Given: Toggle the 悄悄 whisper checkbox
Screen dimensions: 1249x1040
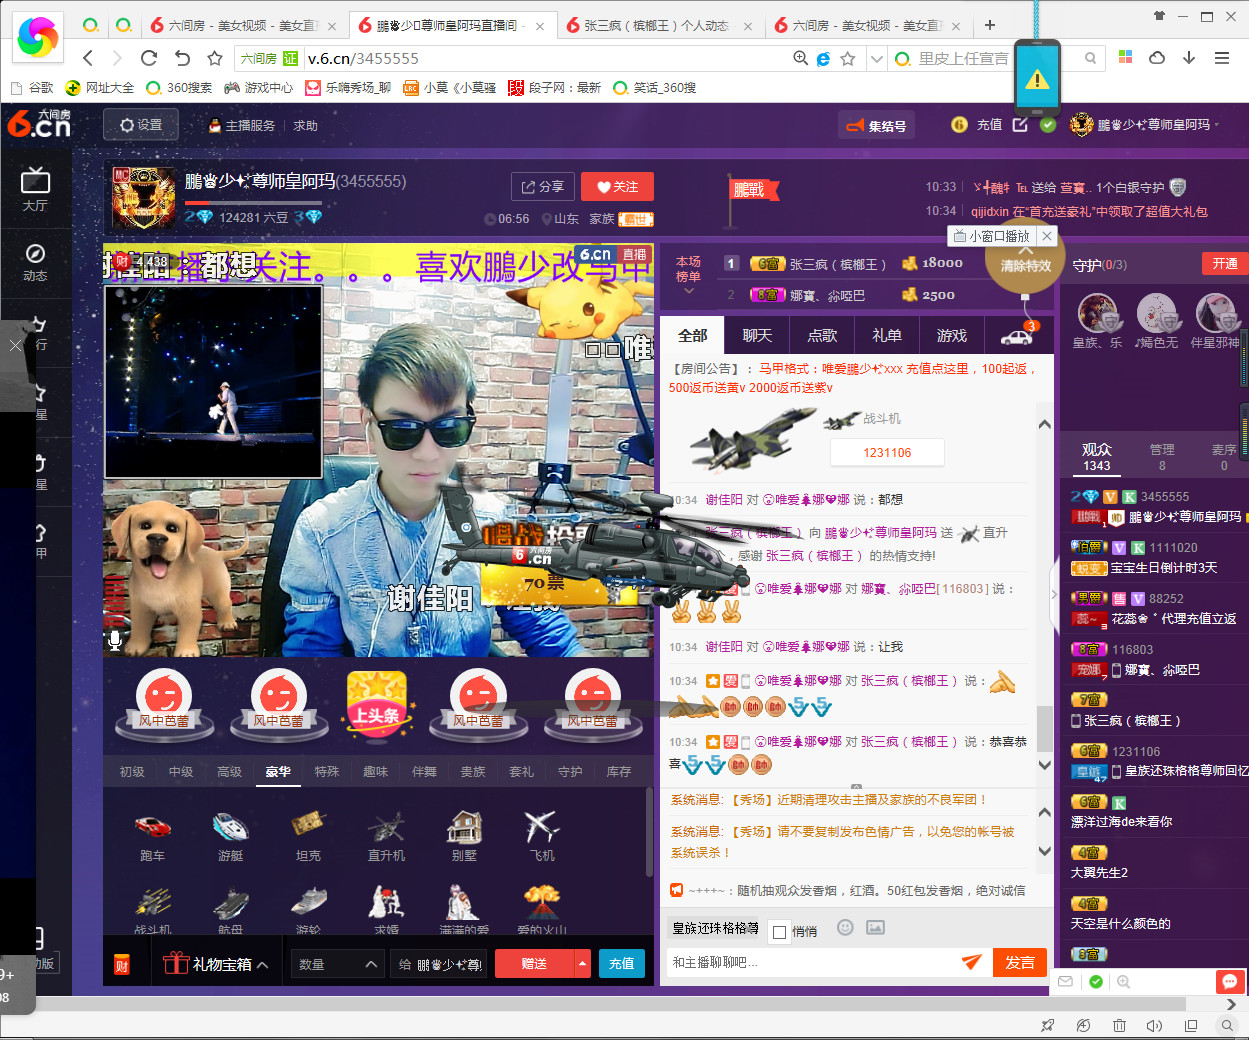Looking at the screenshot, I should pyautogui.click(x=781, y=931).
